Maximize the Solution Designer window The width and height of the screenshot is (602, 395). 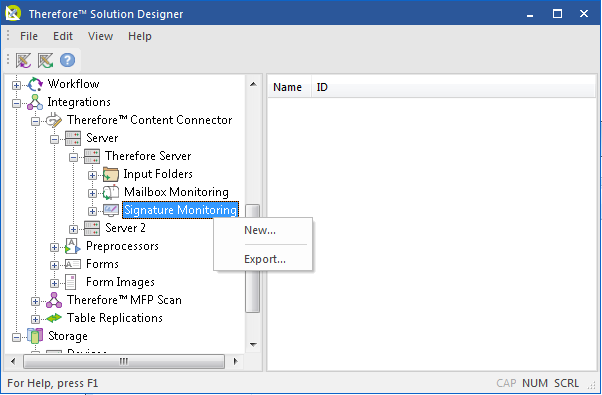pos(557,14)
